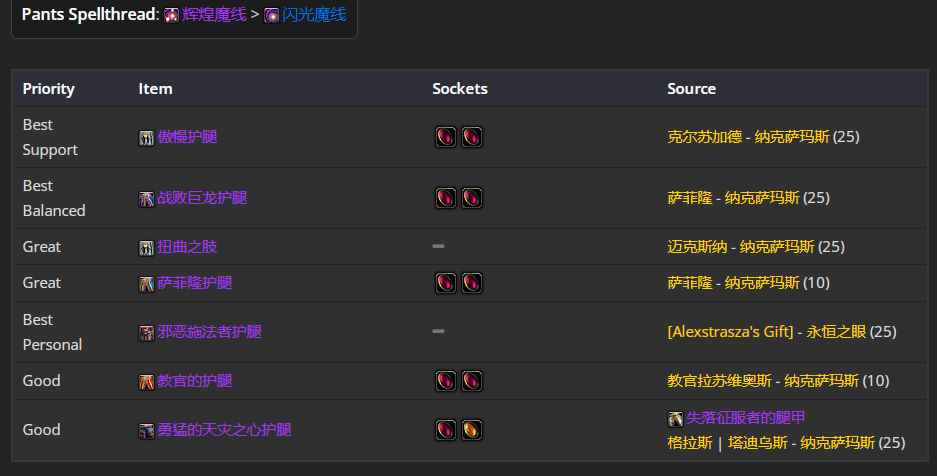
Task: Open the 教官的护腿 item link
Action: click(x=195, y=381)
